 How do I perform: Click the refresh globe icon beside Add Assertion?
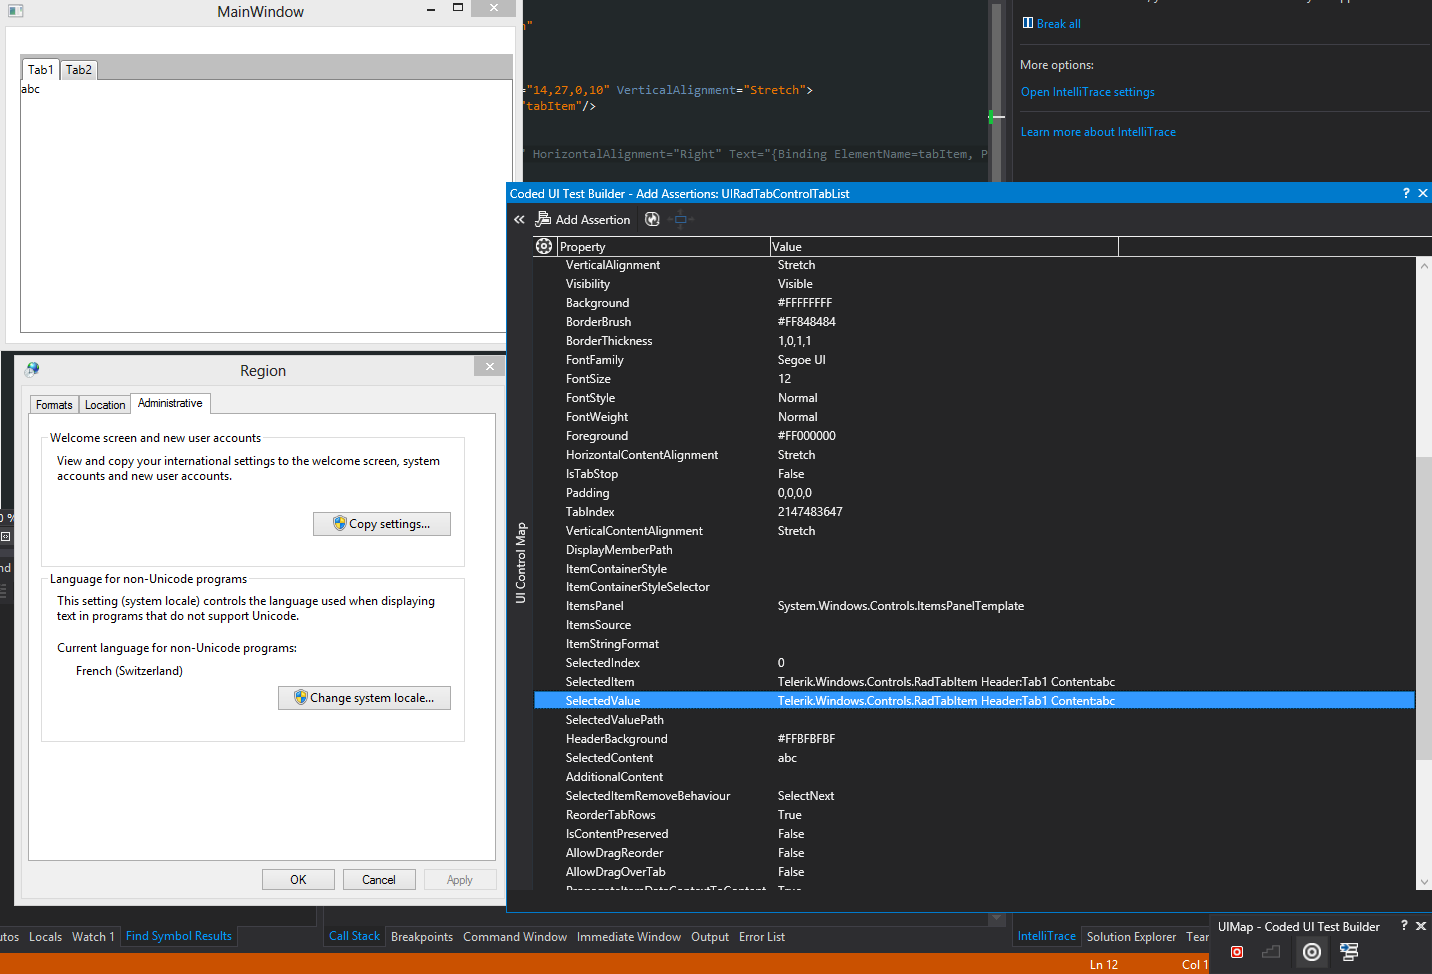click(652, 219)
